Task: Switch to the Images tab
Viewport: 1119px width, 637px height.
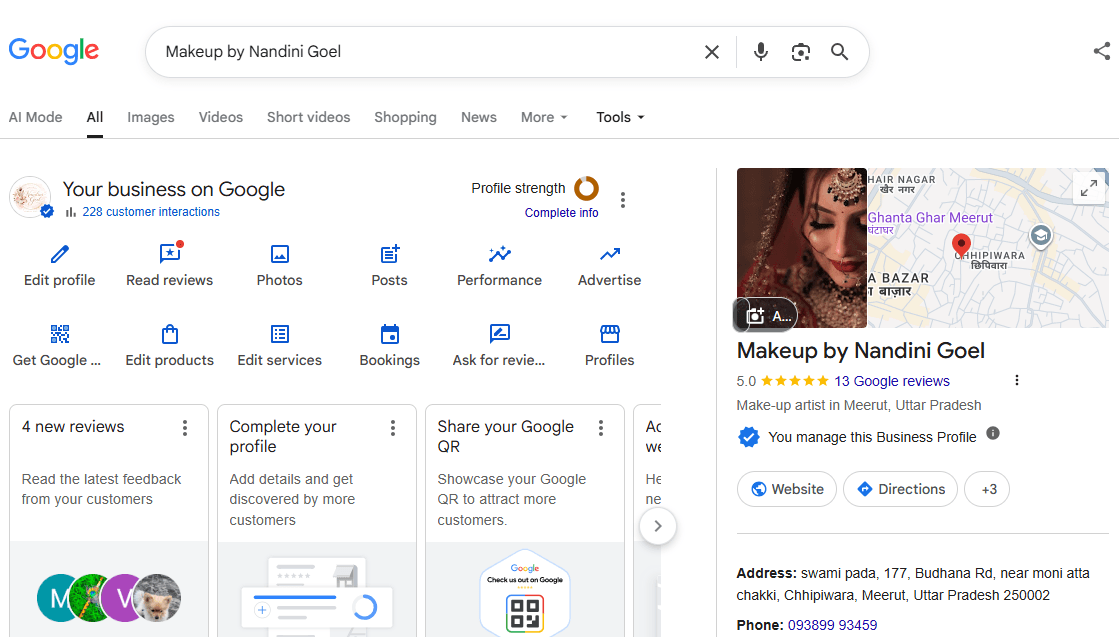Action: [151, 117]
